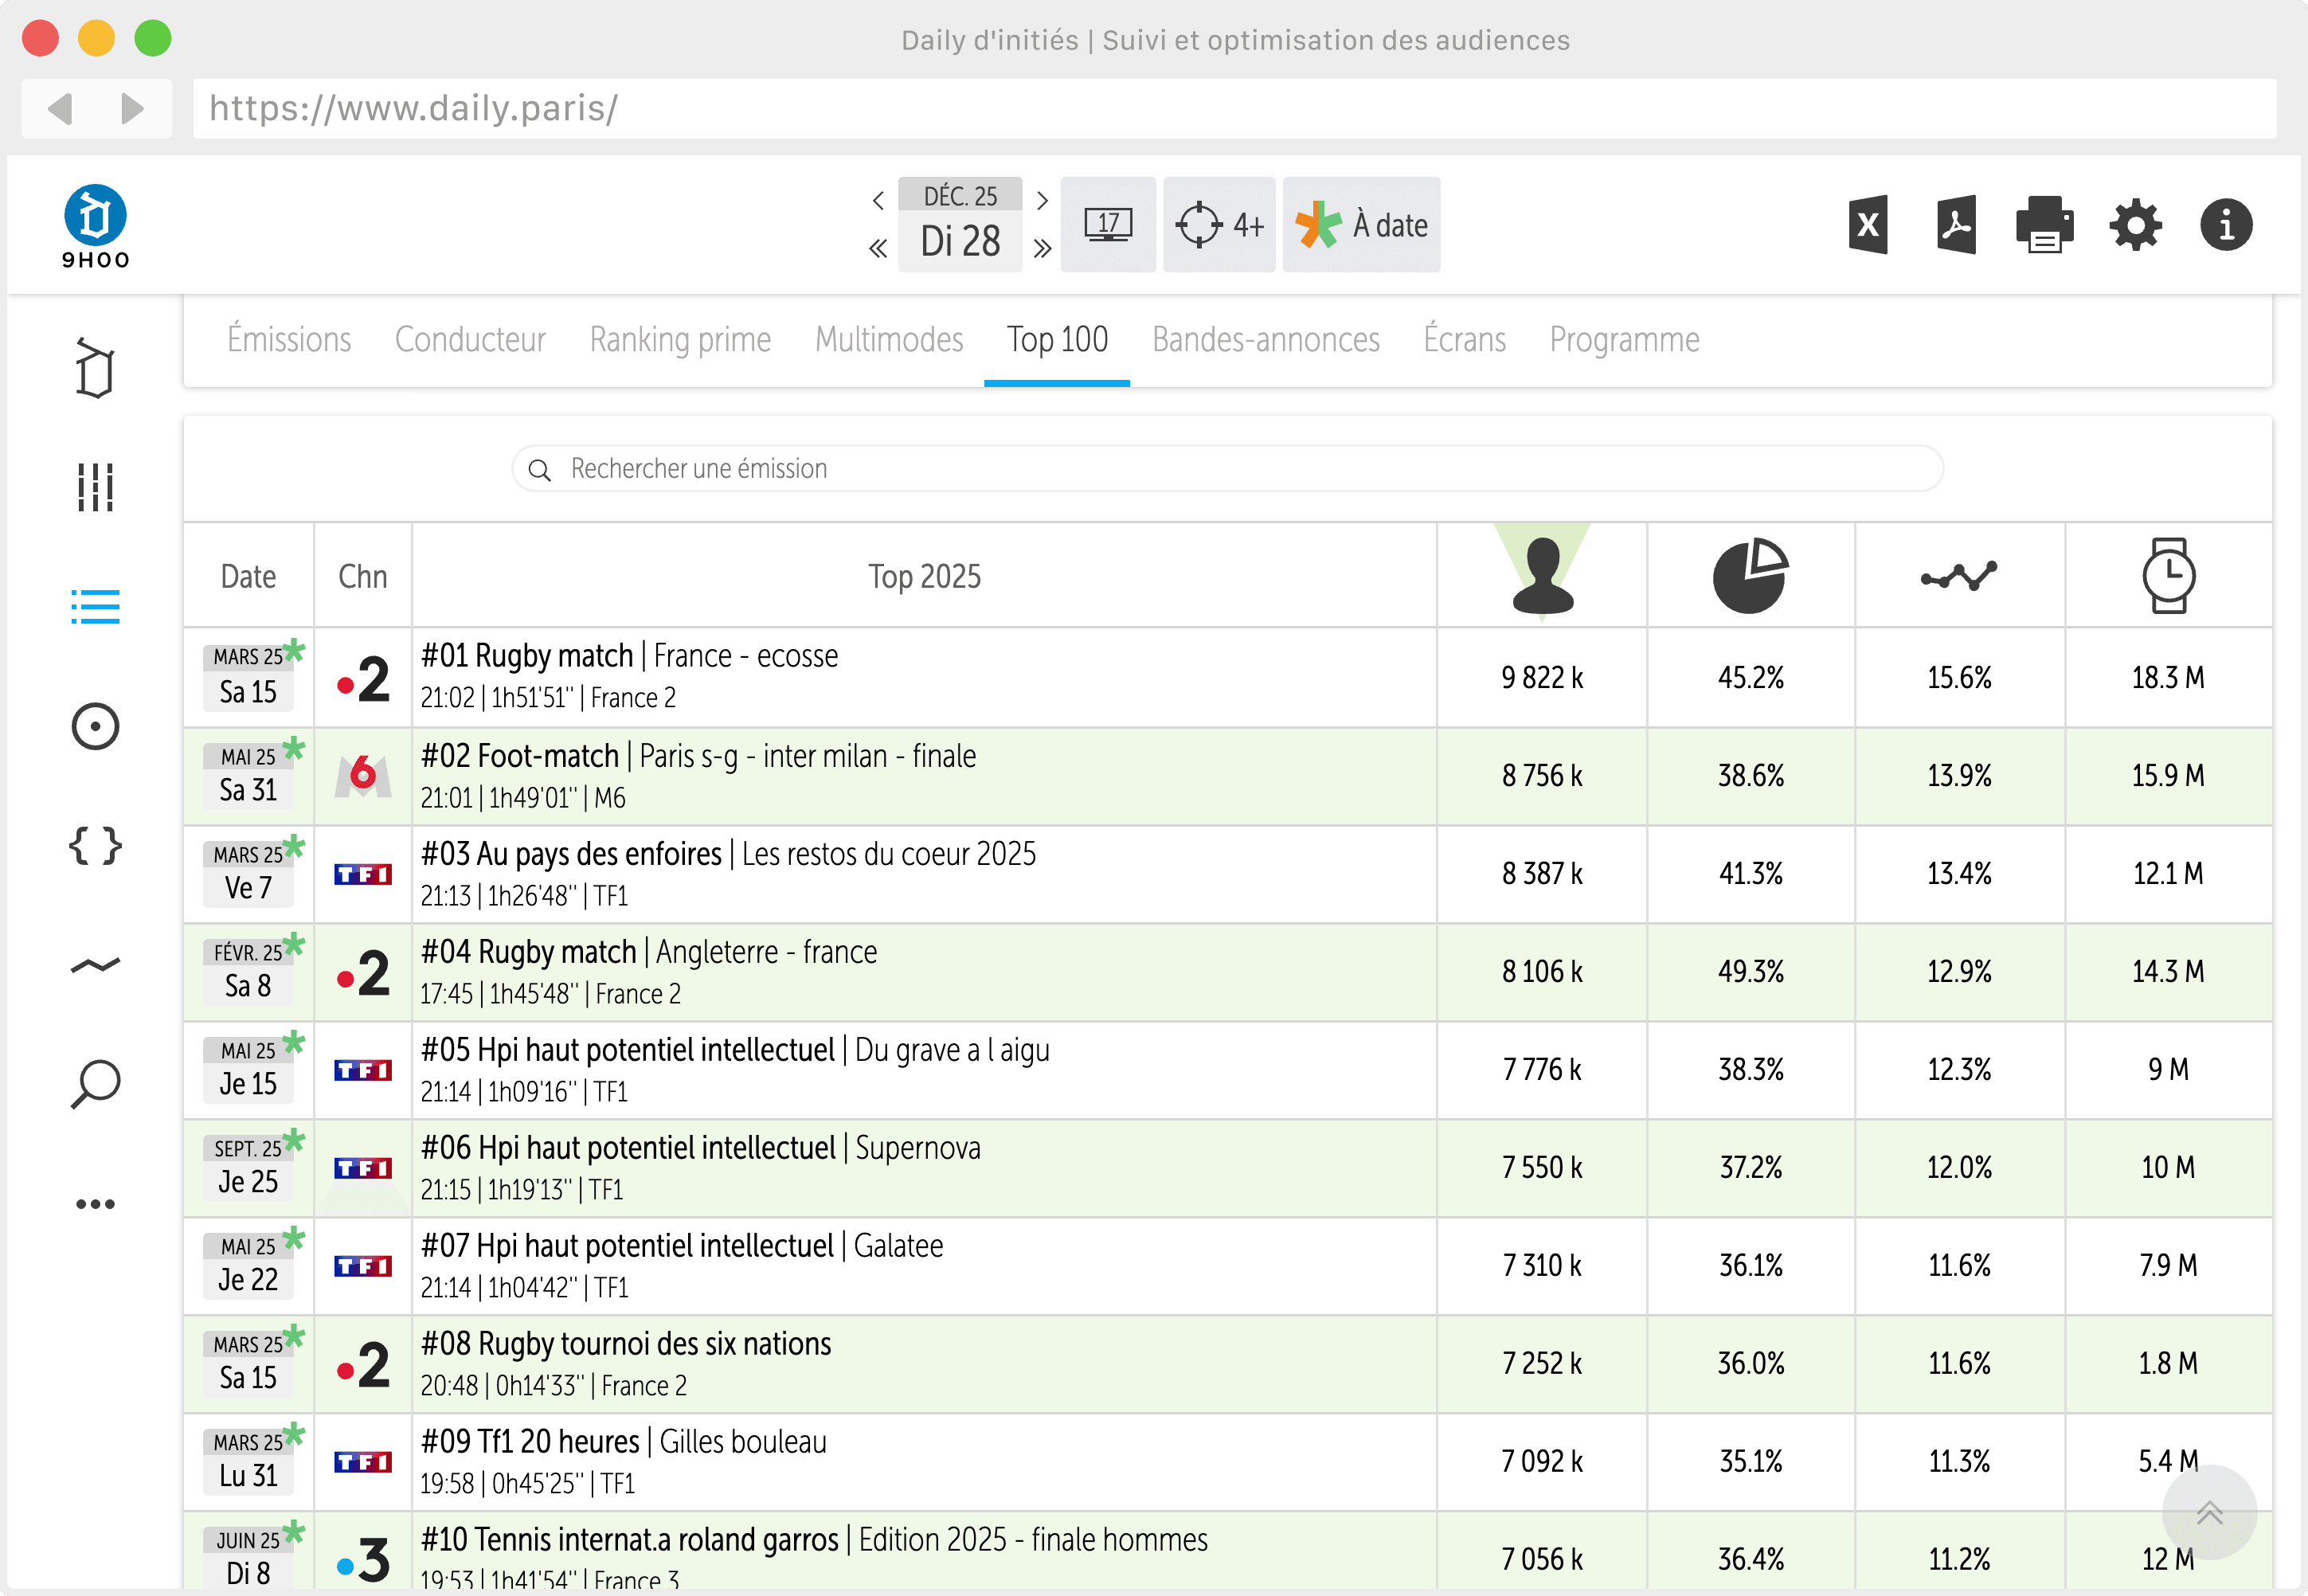Viewport: 2308px width, 1596px height.
Task: Select the magnifier search sidebar icon
Action: (96, 1084)
